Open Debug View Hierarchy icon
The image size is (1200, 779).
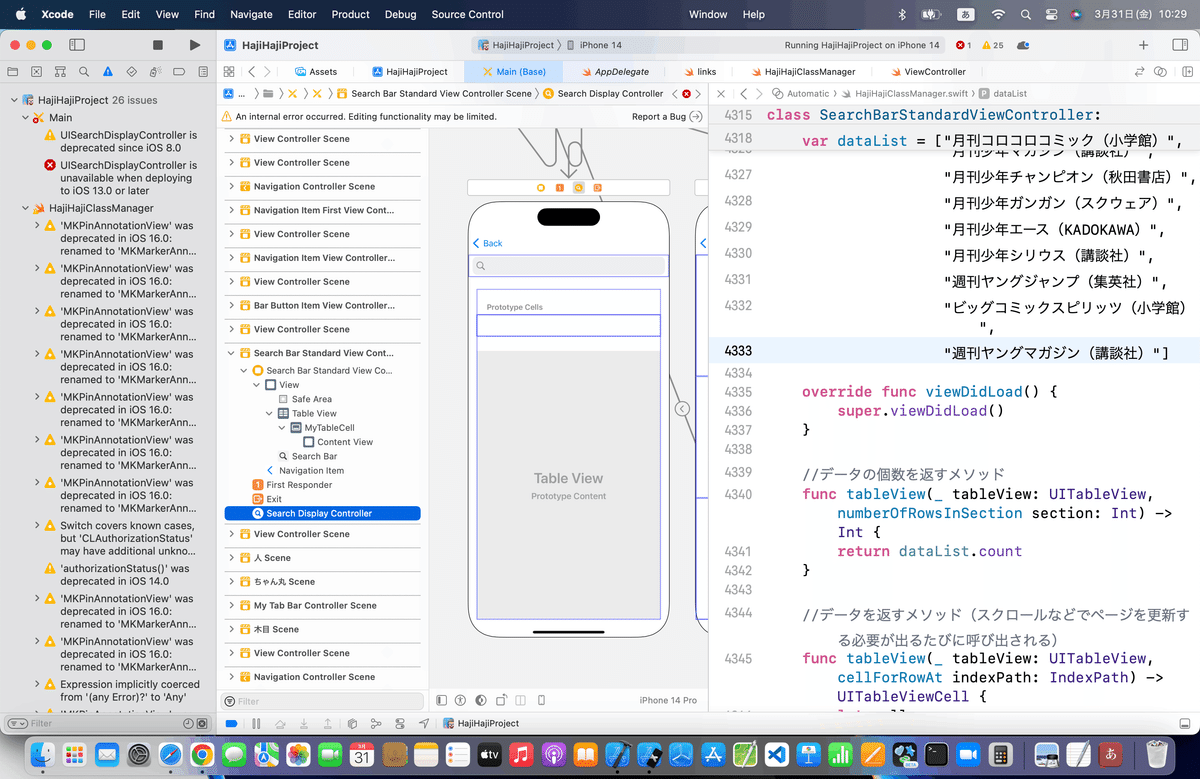352,723
